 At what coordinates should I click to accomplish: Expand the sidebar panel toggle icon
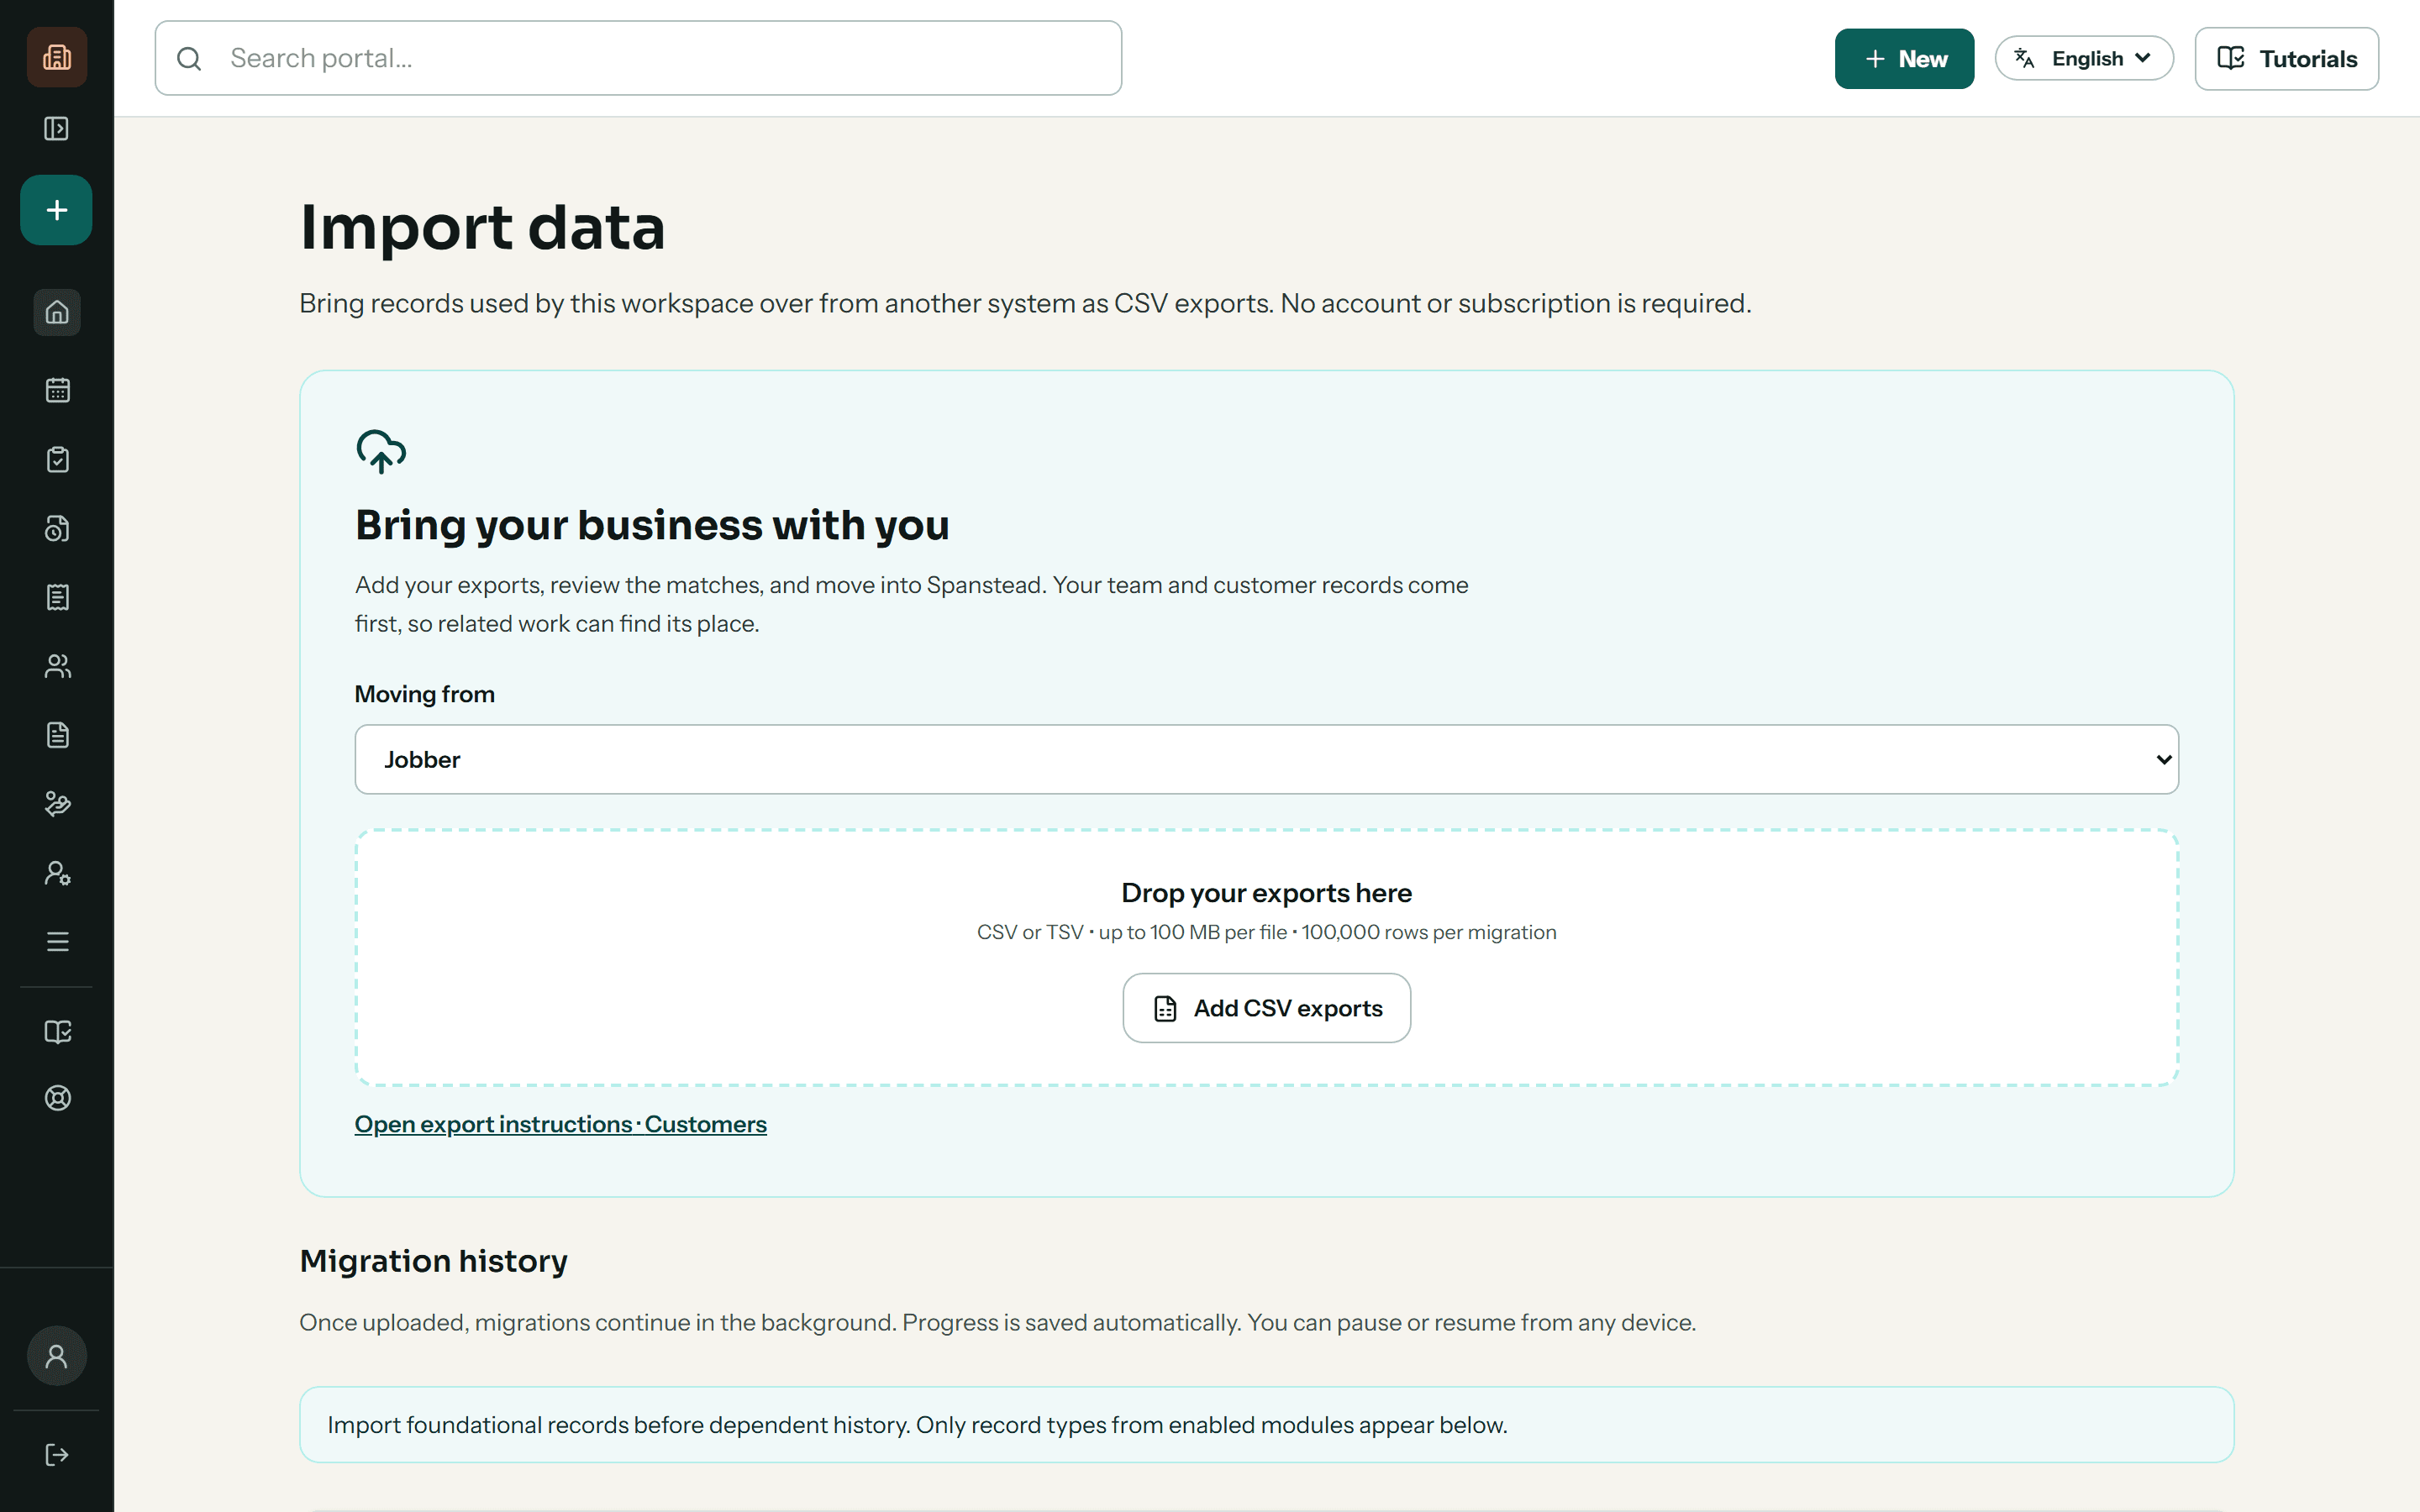pyautogui.click(x=57, y=128)
